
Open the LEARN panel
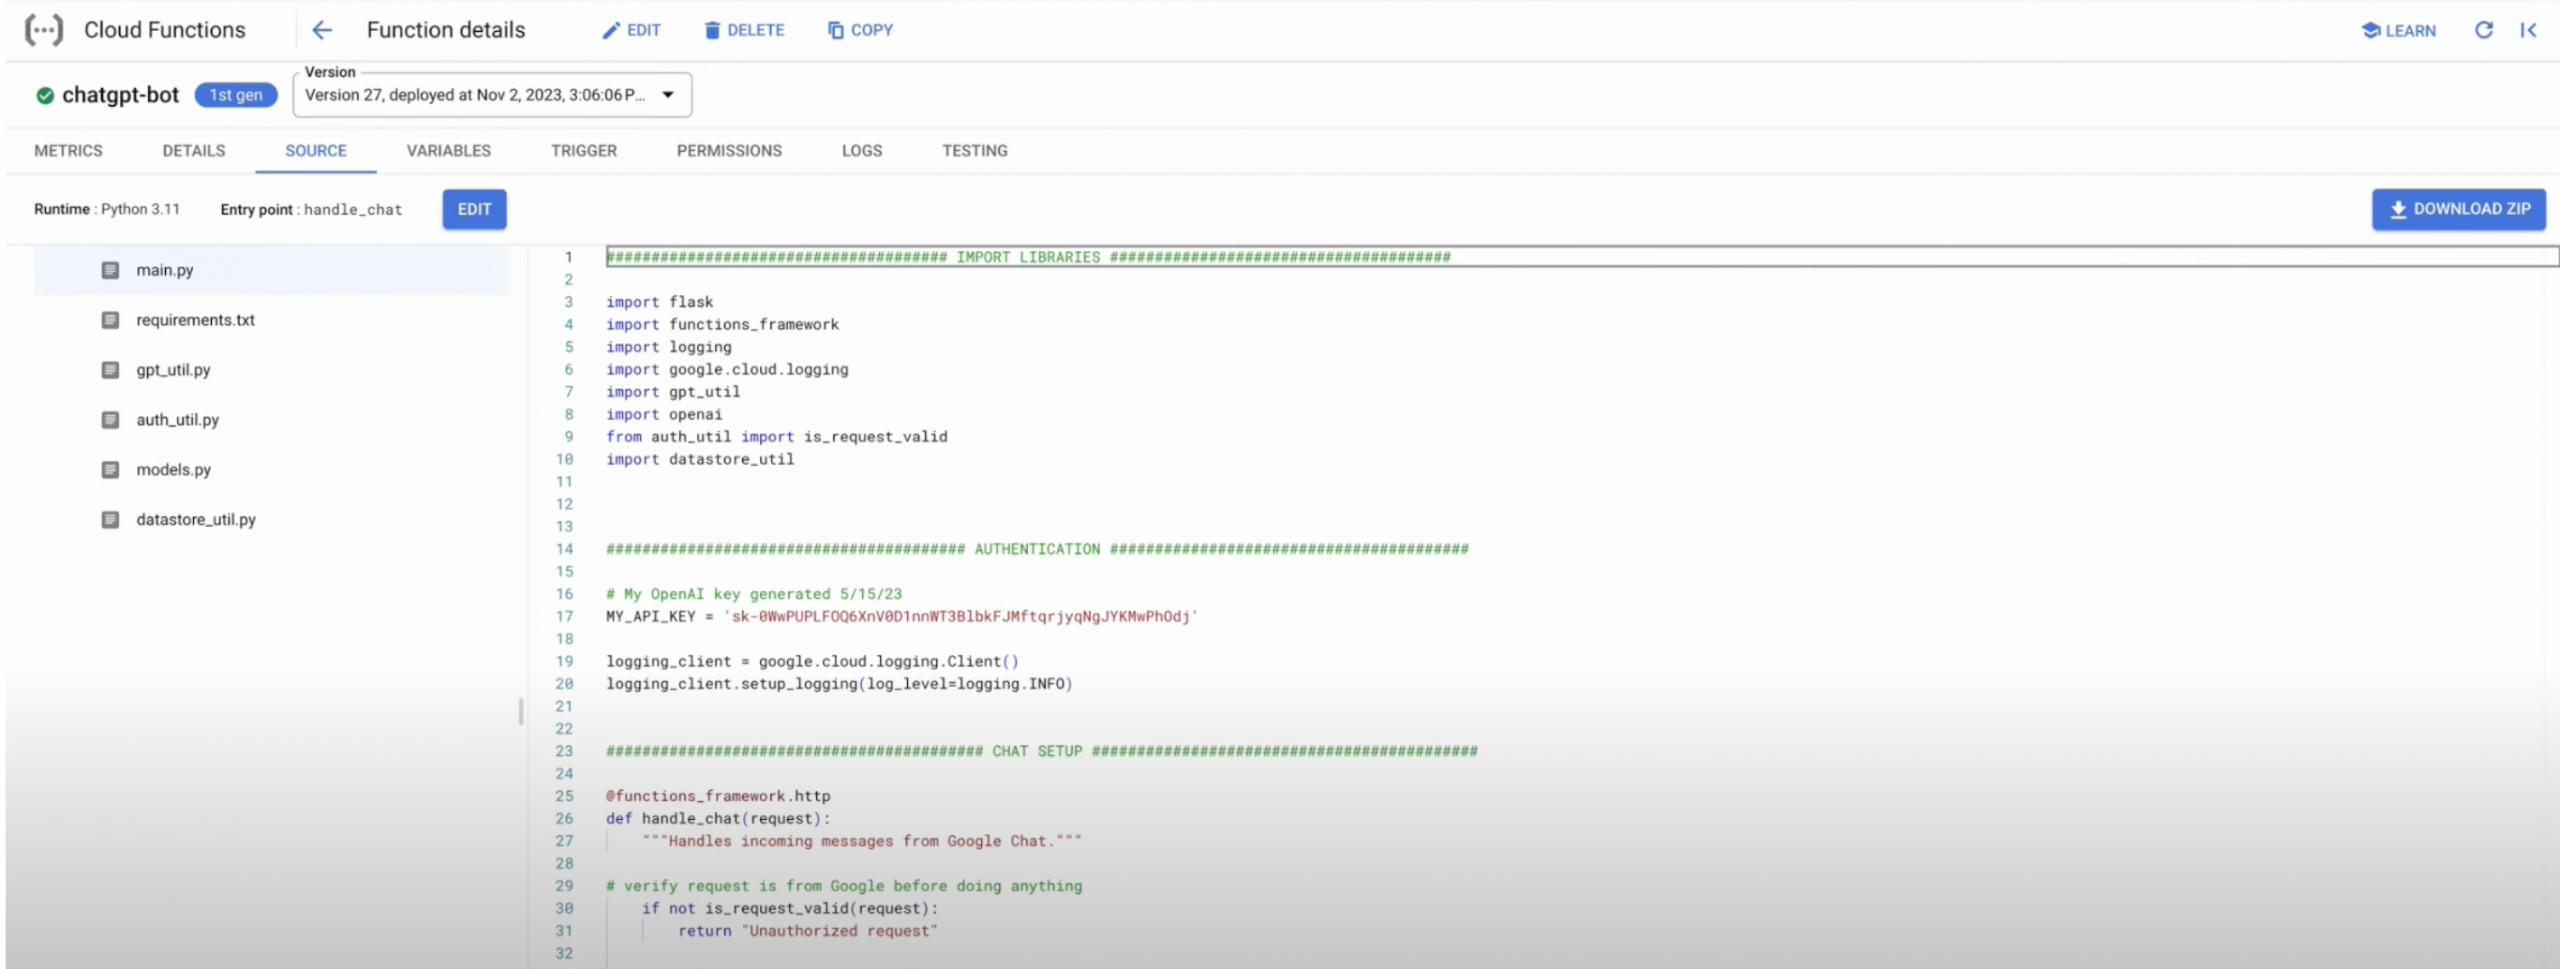tap(2398, 30)
